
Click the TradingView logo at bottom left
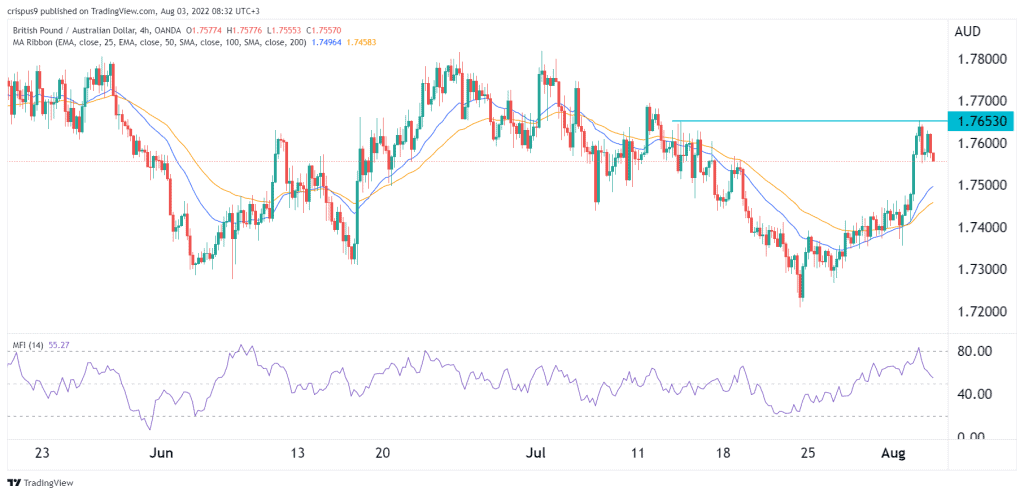[x=40, y=483]
